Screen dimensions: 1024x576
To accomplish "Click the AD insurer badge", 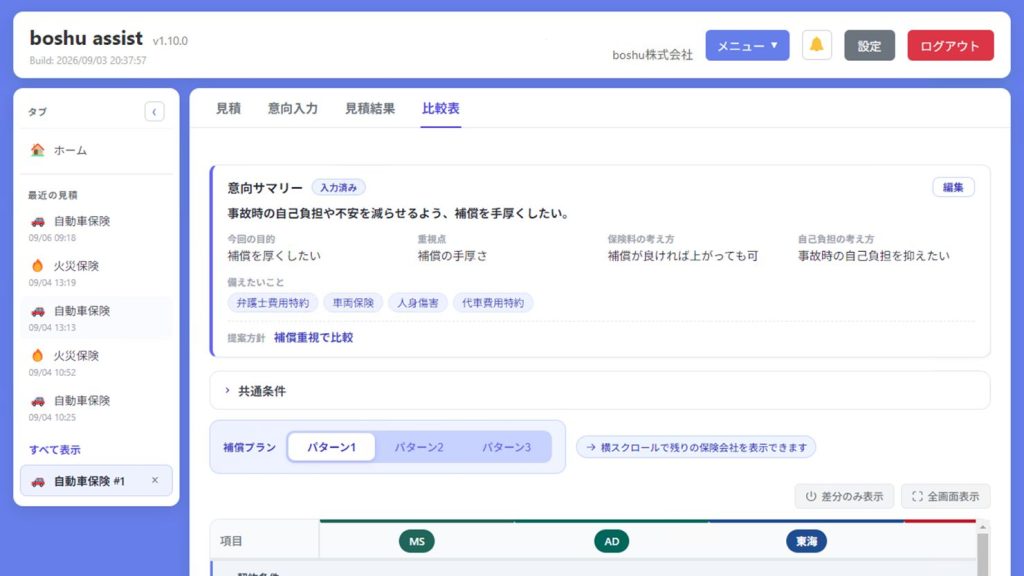I will click(x=611, y=541).
